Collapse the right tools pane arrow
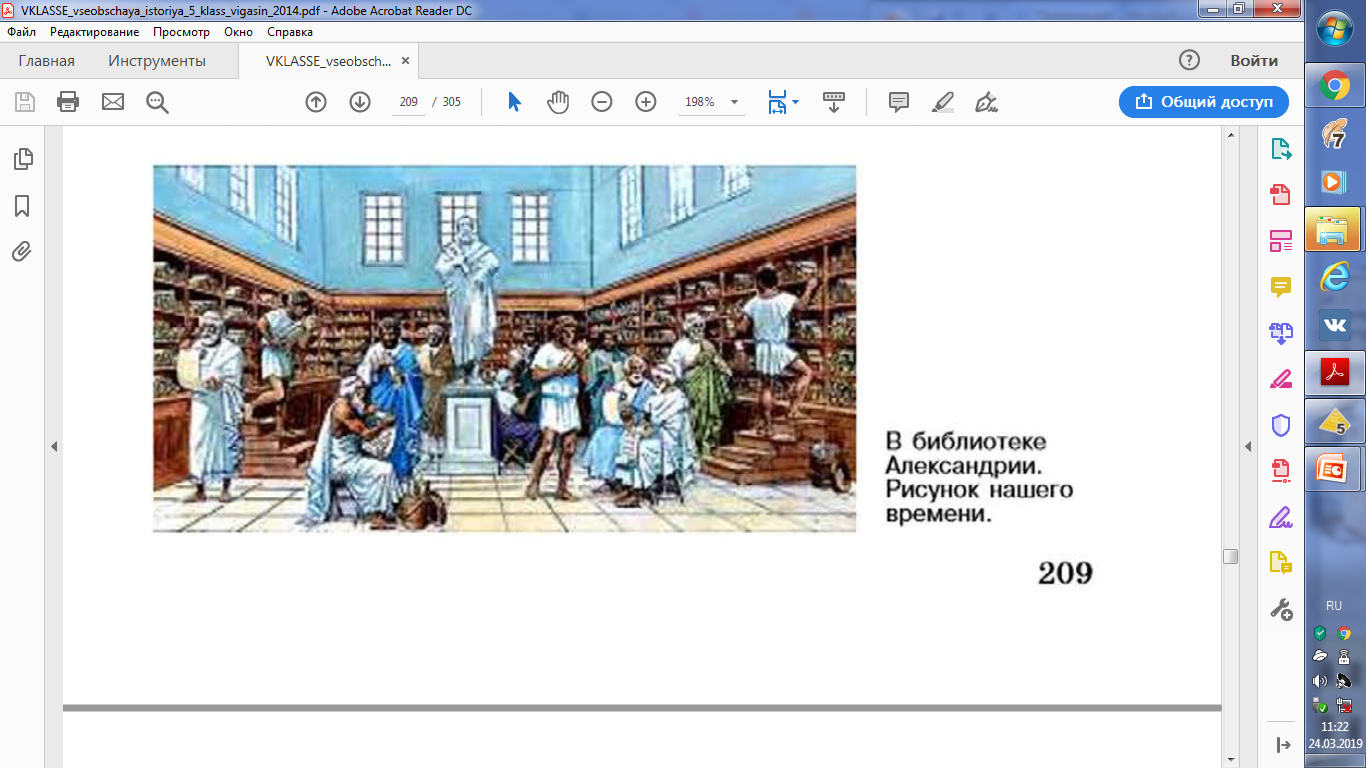Screen dimensions: 1366x768 click(1246, 446)
